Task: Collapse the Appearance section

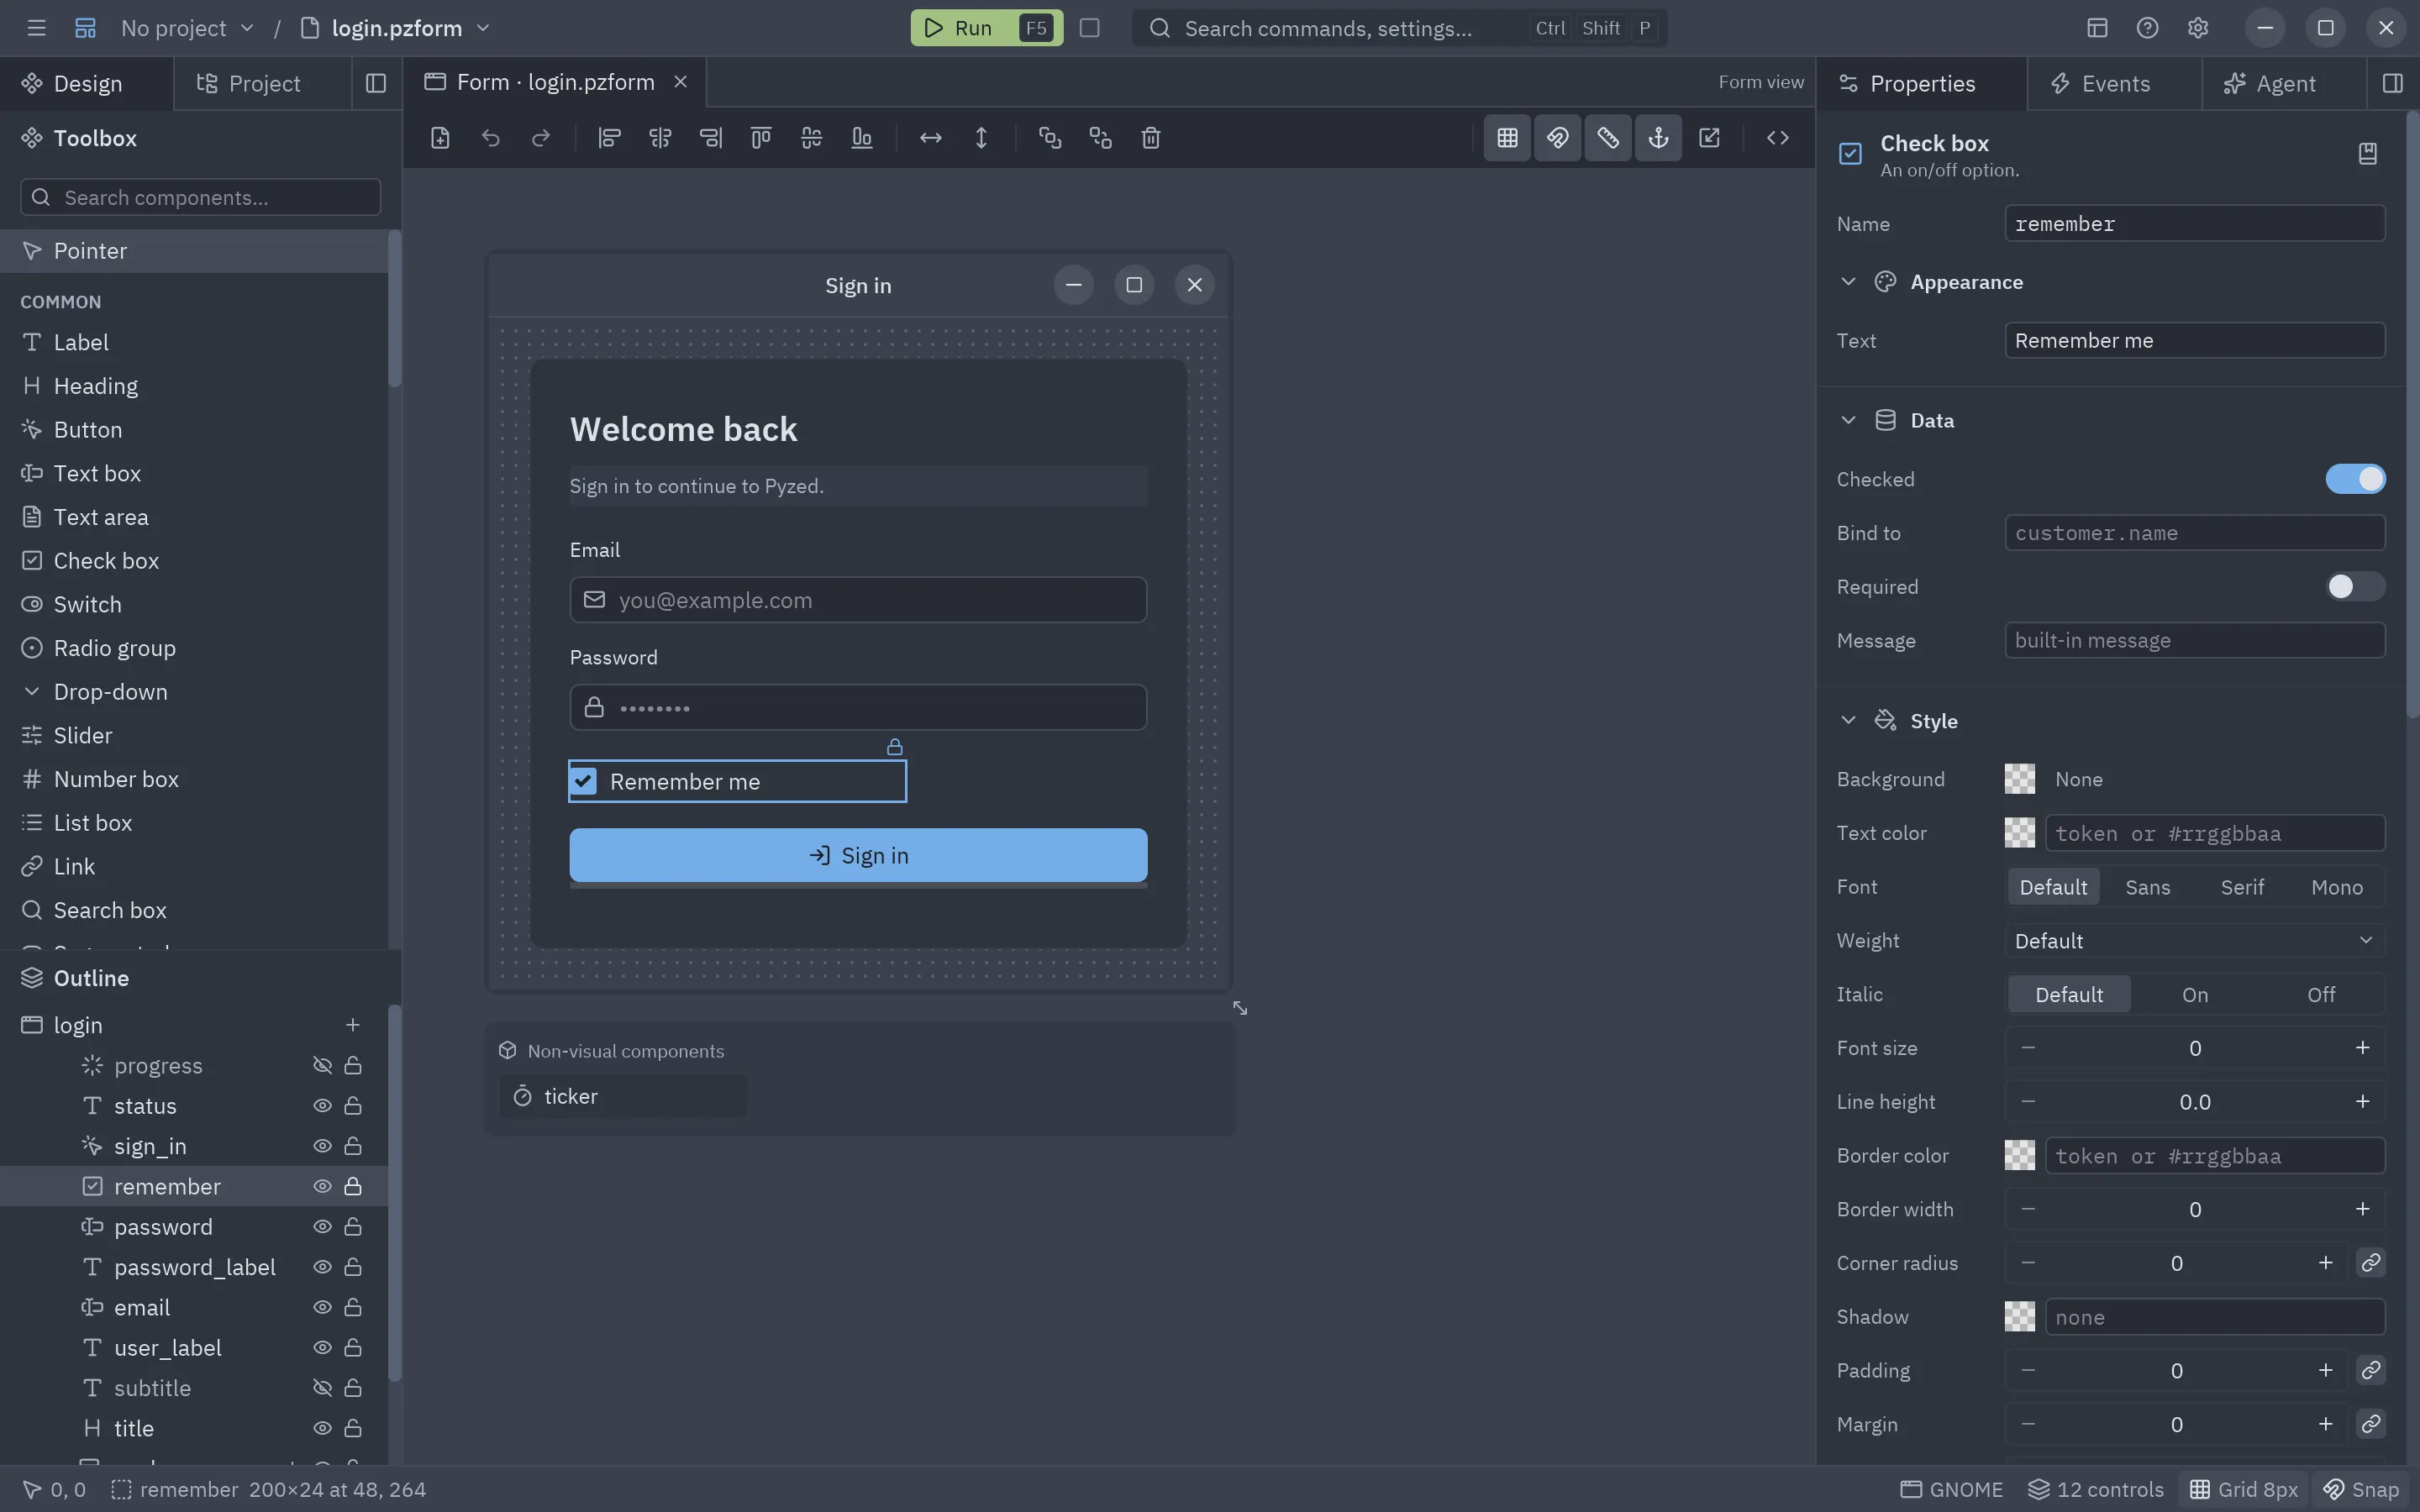Action: (1848, 282)
